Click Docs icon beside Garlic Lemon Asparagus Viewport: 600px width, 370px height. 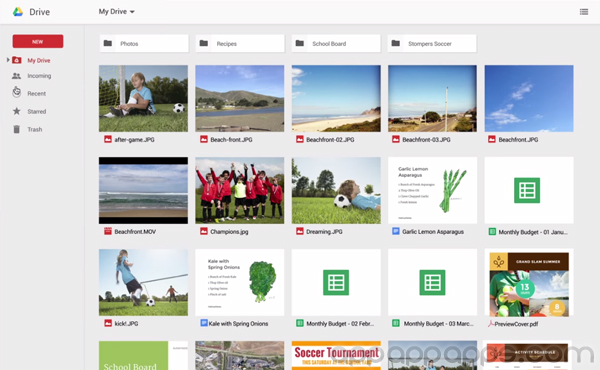pyautogui.click(x=396, y=231)
